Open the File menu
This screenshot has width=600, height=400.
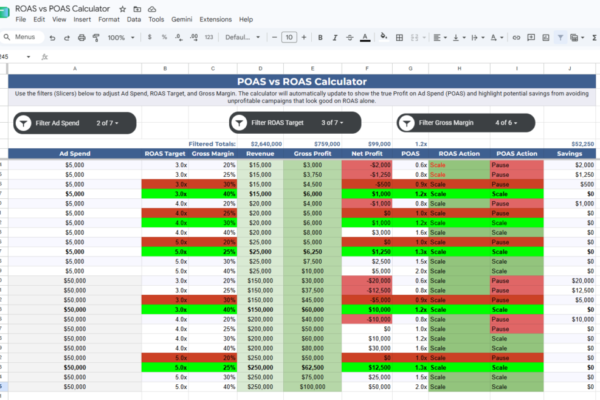click(x=21, y=20)
